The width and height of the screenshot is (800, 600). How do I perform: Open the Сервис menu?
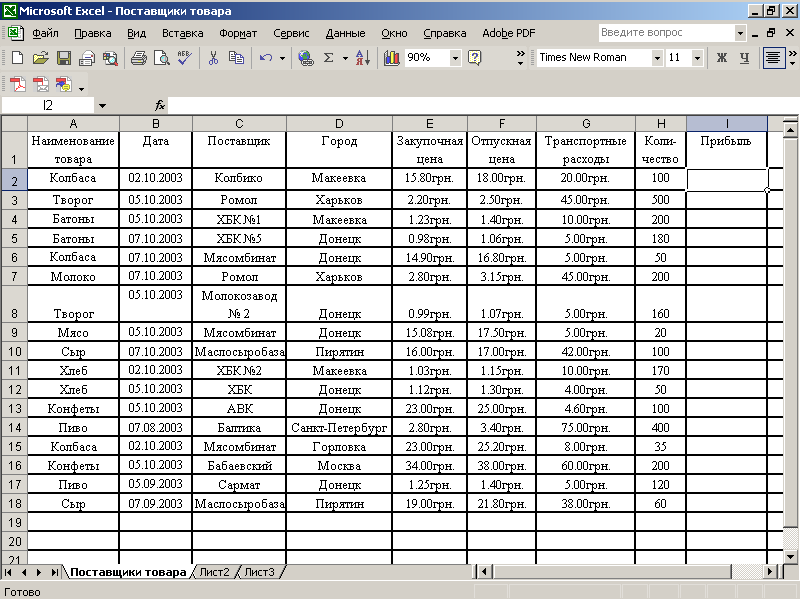click(291, 33)
